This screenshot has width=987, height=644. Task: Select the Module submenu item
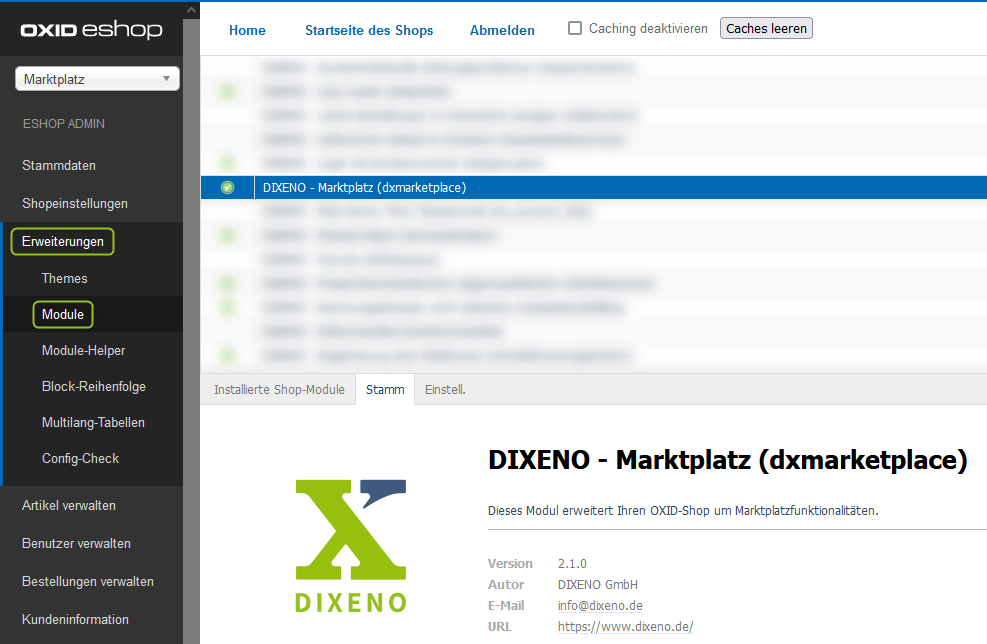62,315
